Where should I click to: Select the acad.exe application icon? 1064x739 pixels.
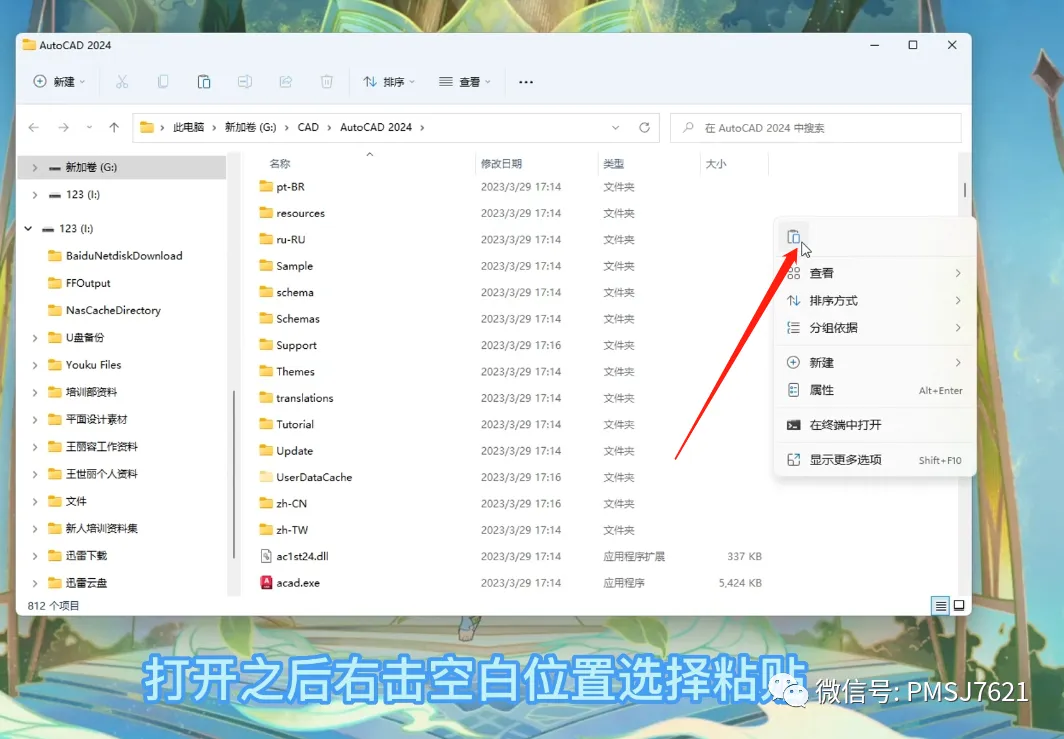click(266, 582)
